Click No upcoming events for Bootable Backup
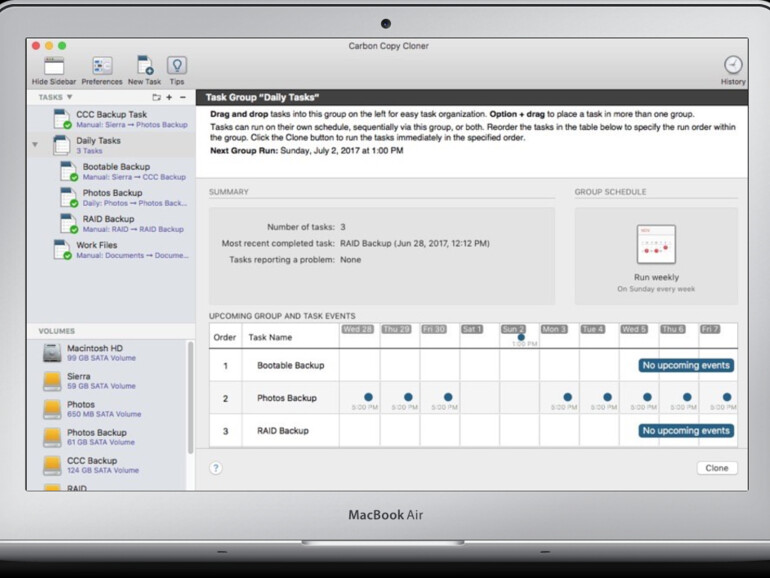Screen dimensions: 770x578 686,365
